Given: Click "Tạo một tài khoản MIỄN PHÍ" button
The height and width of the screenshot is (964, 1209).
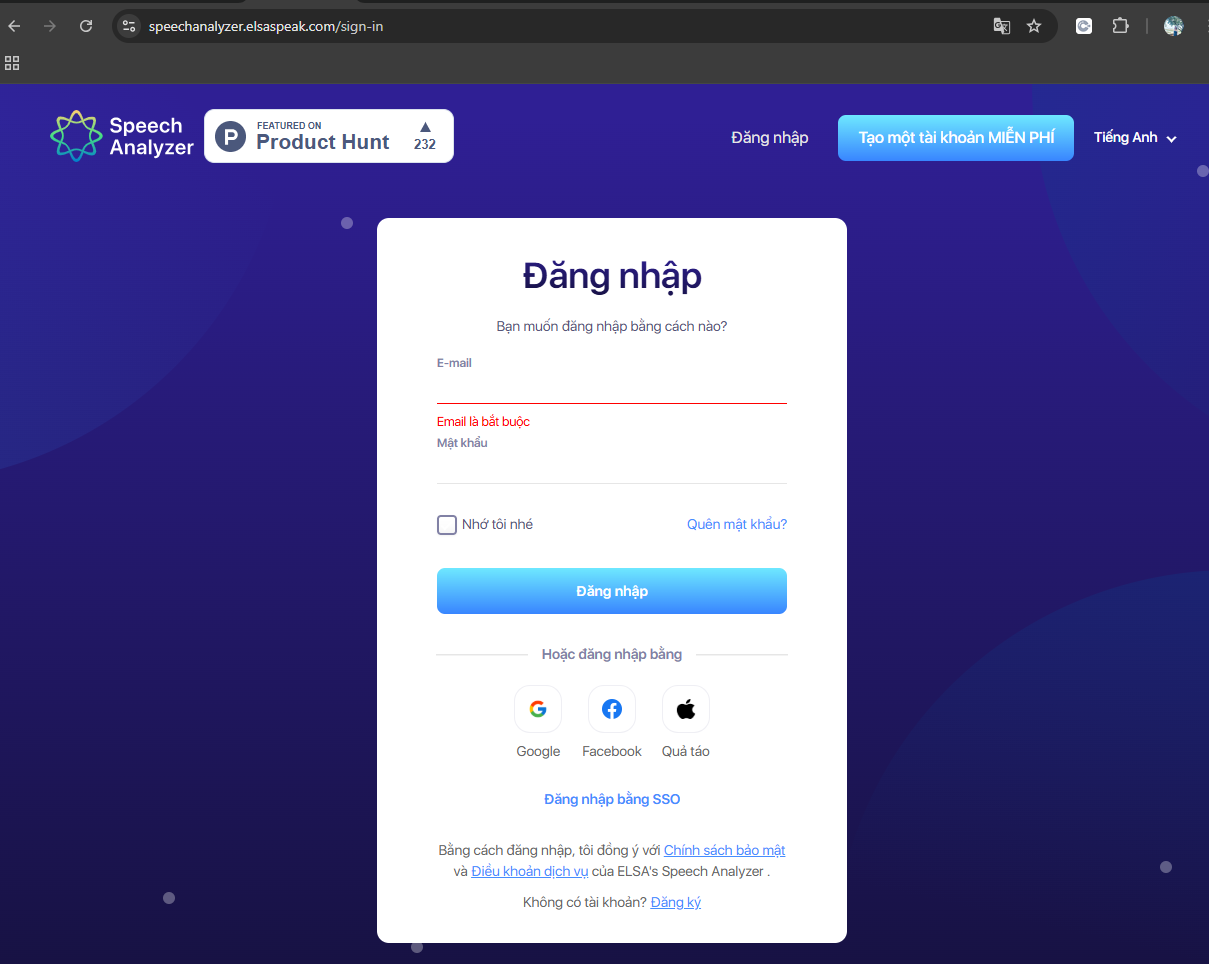Looking at the screenshot, I should pos(956,138).
